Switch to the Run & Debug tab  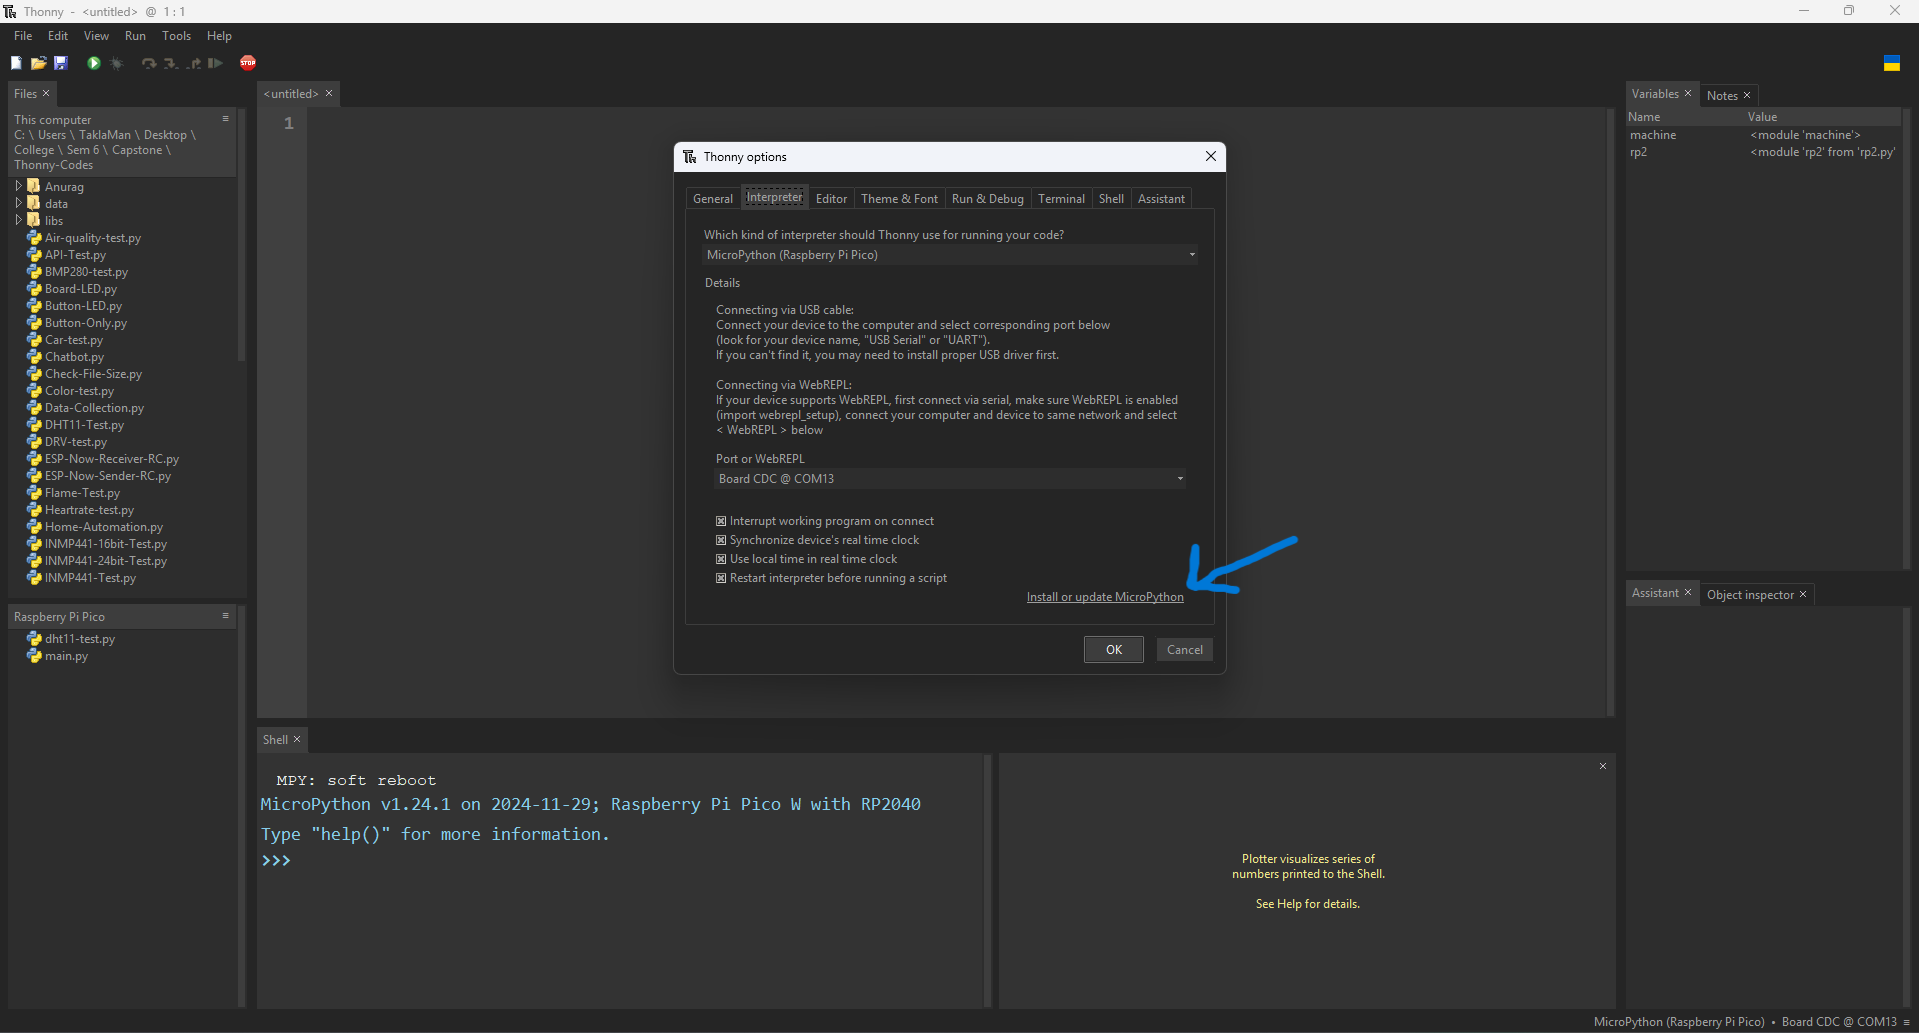[987, 199]
